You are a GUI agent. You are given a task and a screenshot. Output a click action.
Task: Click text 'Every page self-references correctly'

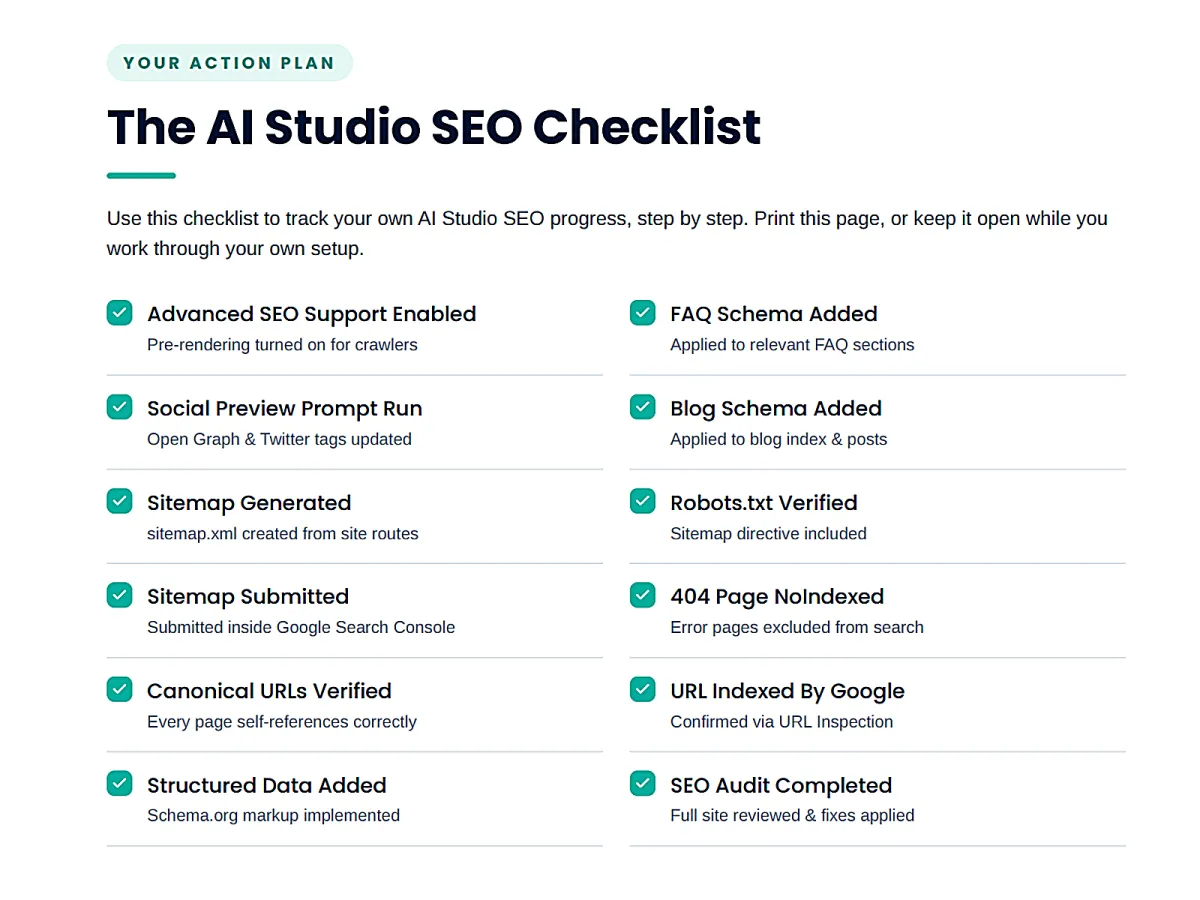[282, 722]
